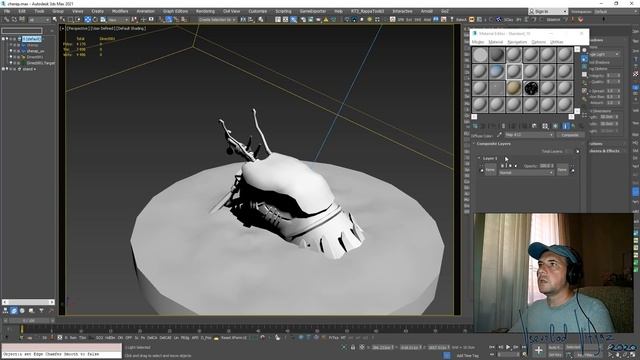Screen dimensions: 640x360
Task: Open the reference coordinate system View dropdown
Action: pyautogui.click(x=118, y=20)
